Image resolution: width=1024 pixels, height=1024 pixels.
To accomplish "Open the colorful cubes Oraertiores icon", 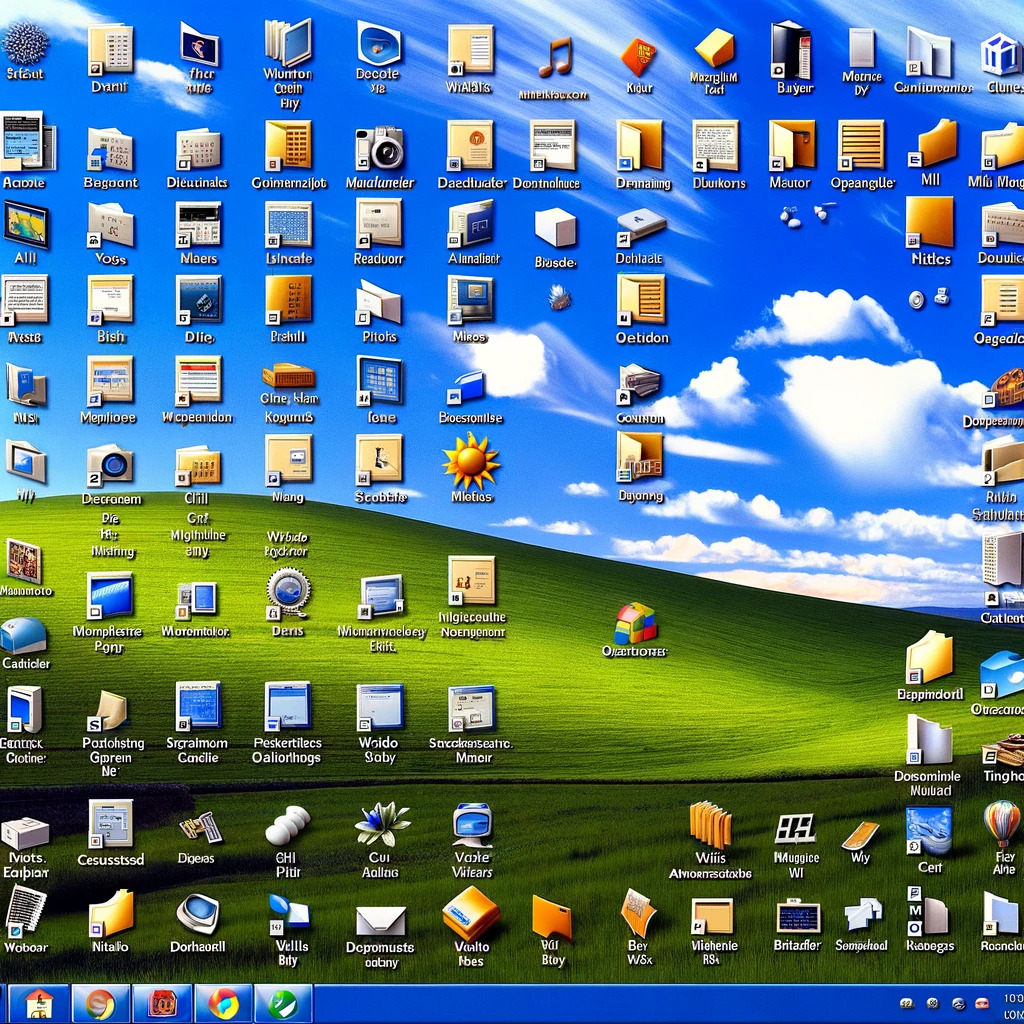I will tap(635, 624).
